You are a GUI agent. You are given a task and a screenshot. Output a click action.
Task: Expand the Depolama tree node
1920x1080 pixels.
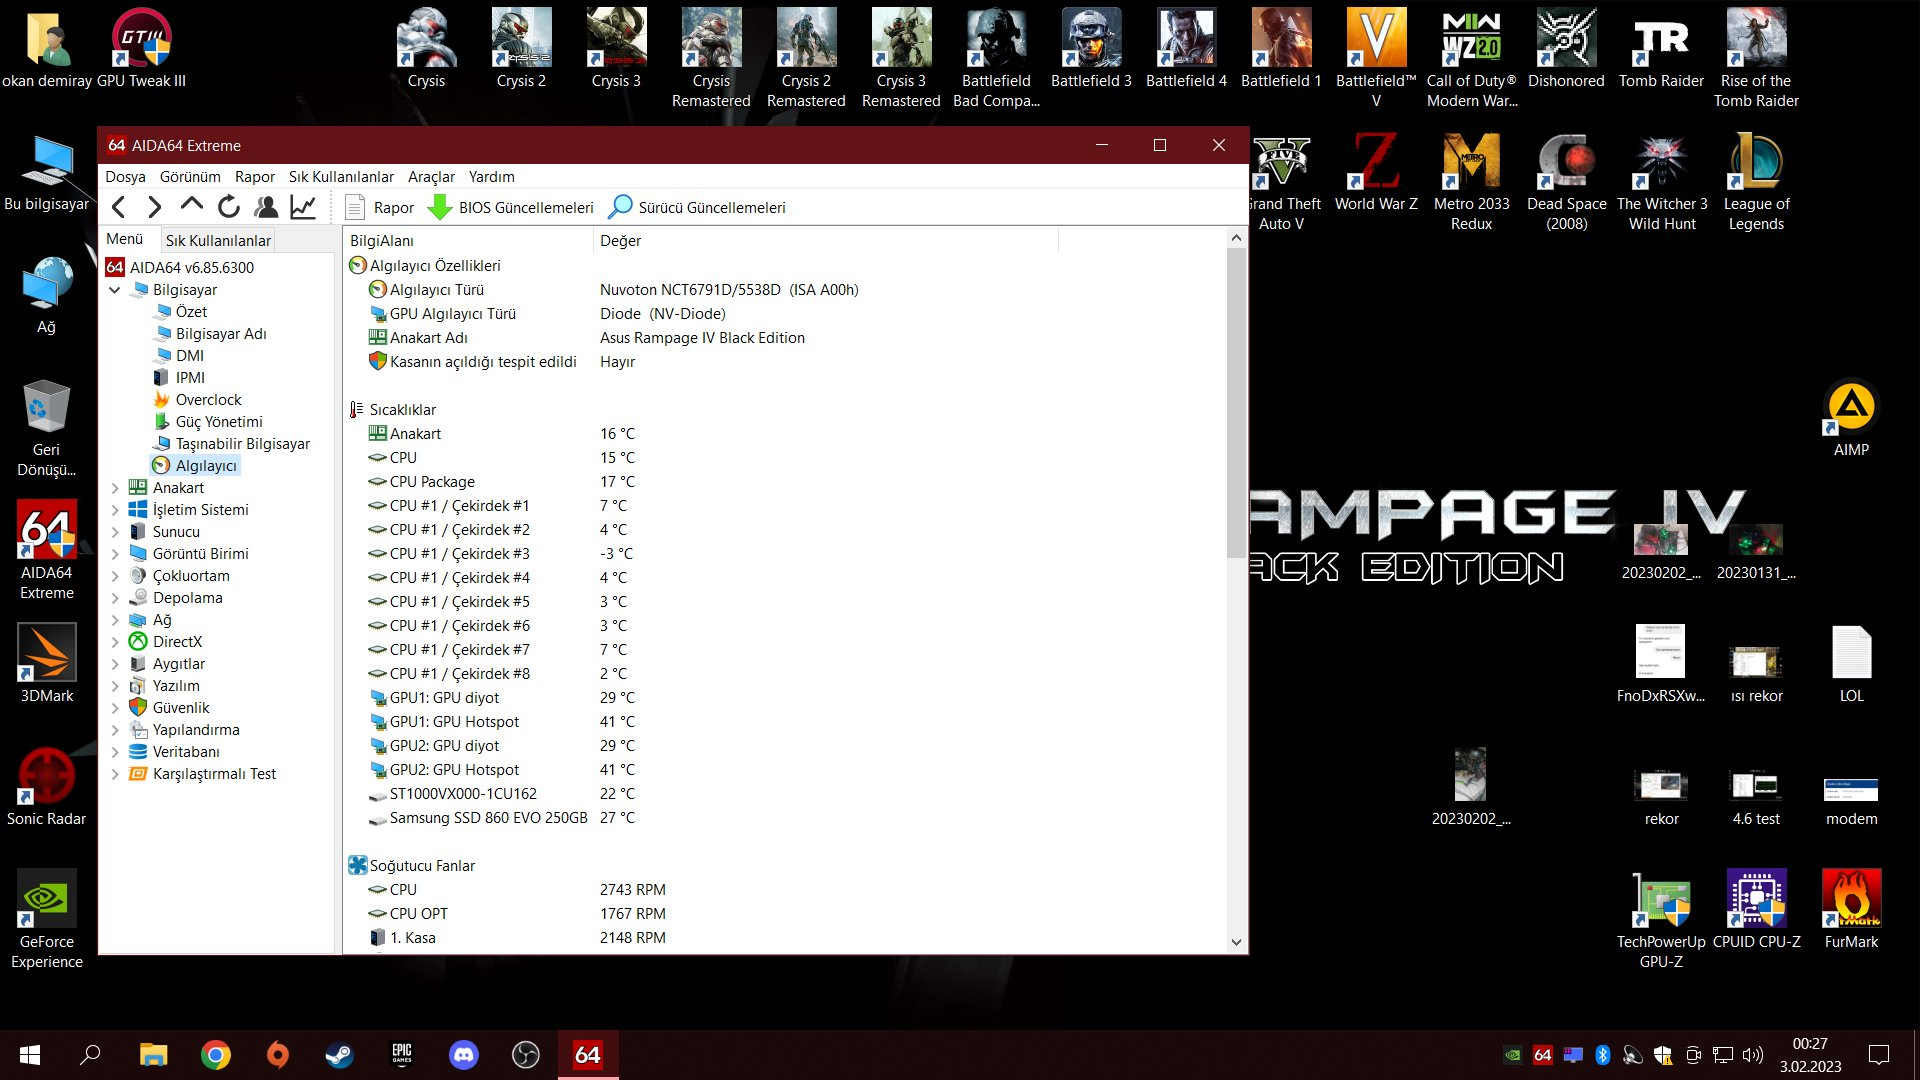(115, 598)
